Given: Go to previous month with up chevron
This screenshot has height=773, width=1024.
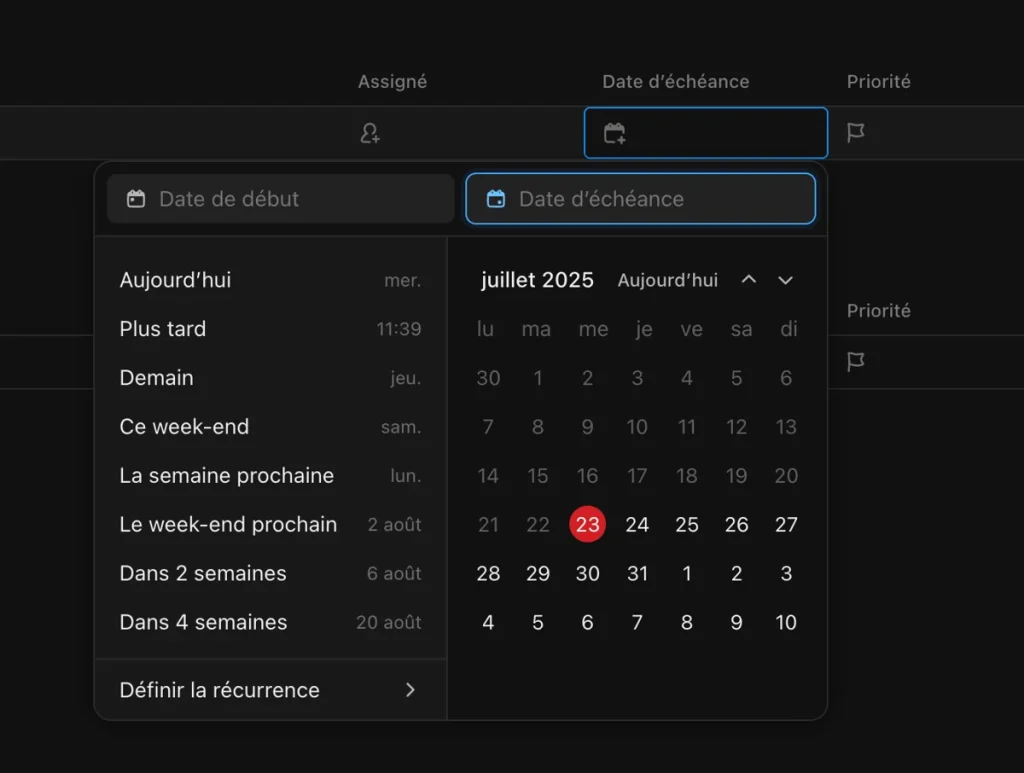Looking at the screenshot, I should coord(748,280).
